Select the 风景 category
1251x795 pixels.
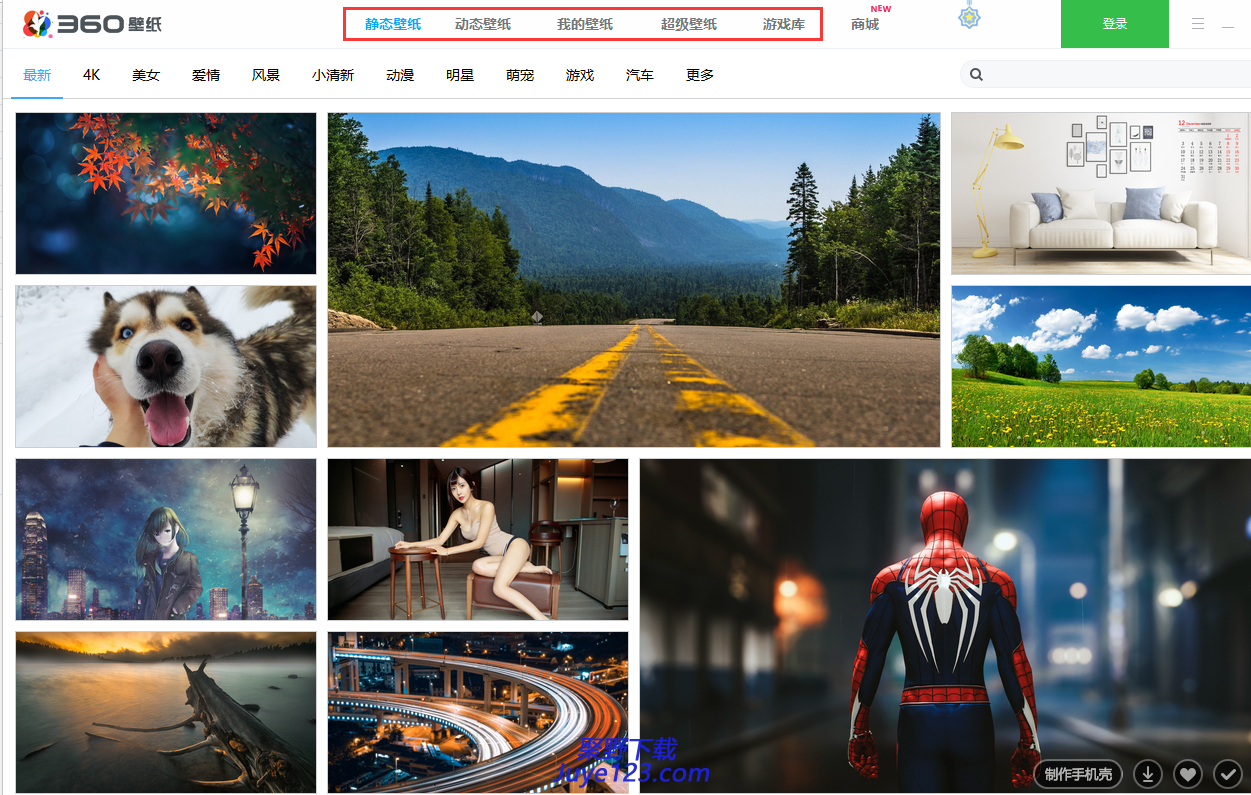(266, 75)
